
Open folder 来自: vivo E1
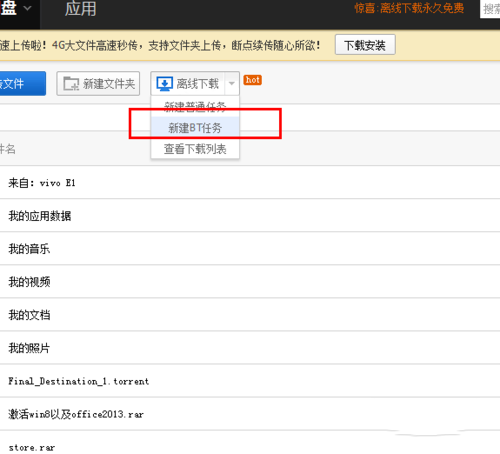[42, 183]
